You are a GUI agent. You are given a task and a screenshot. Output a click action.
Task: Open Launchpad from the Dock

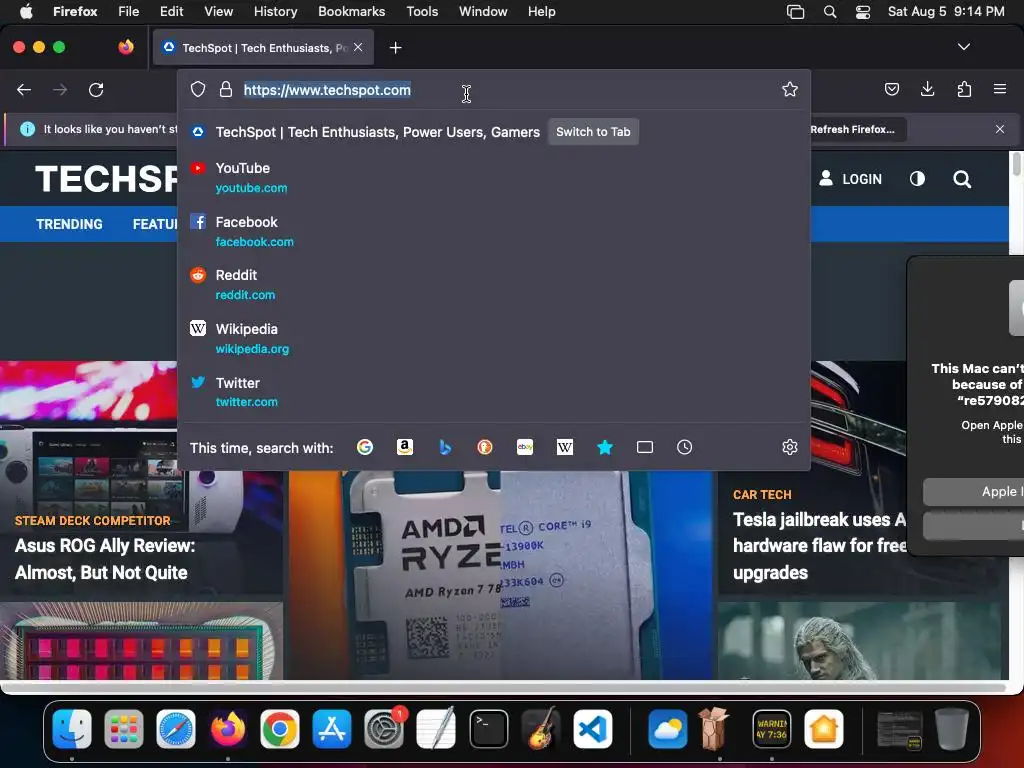[123, 729]
